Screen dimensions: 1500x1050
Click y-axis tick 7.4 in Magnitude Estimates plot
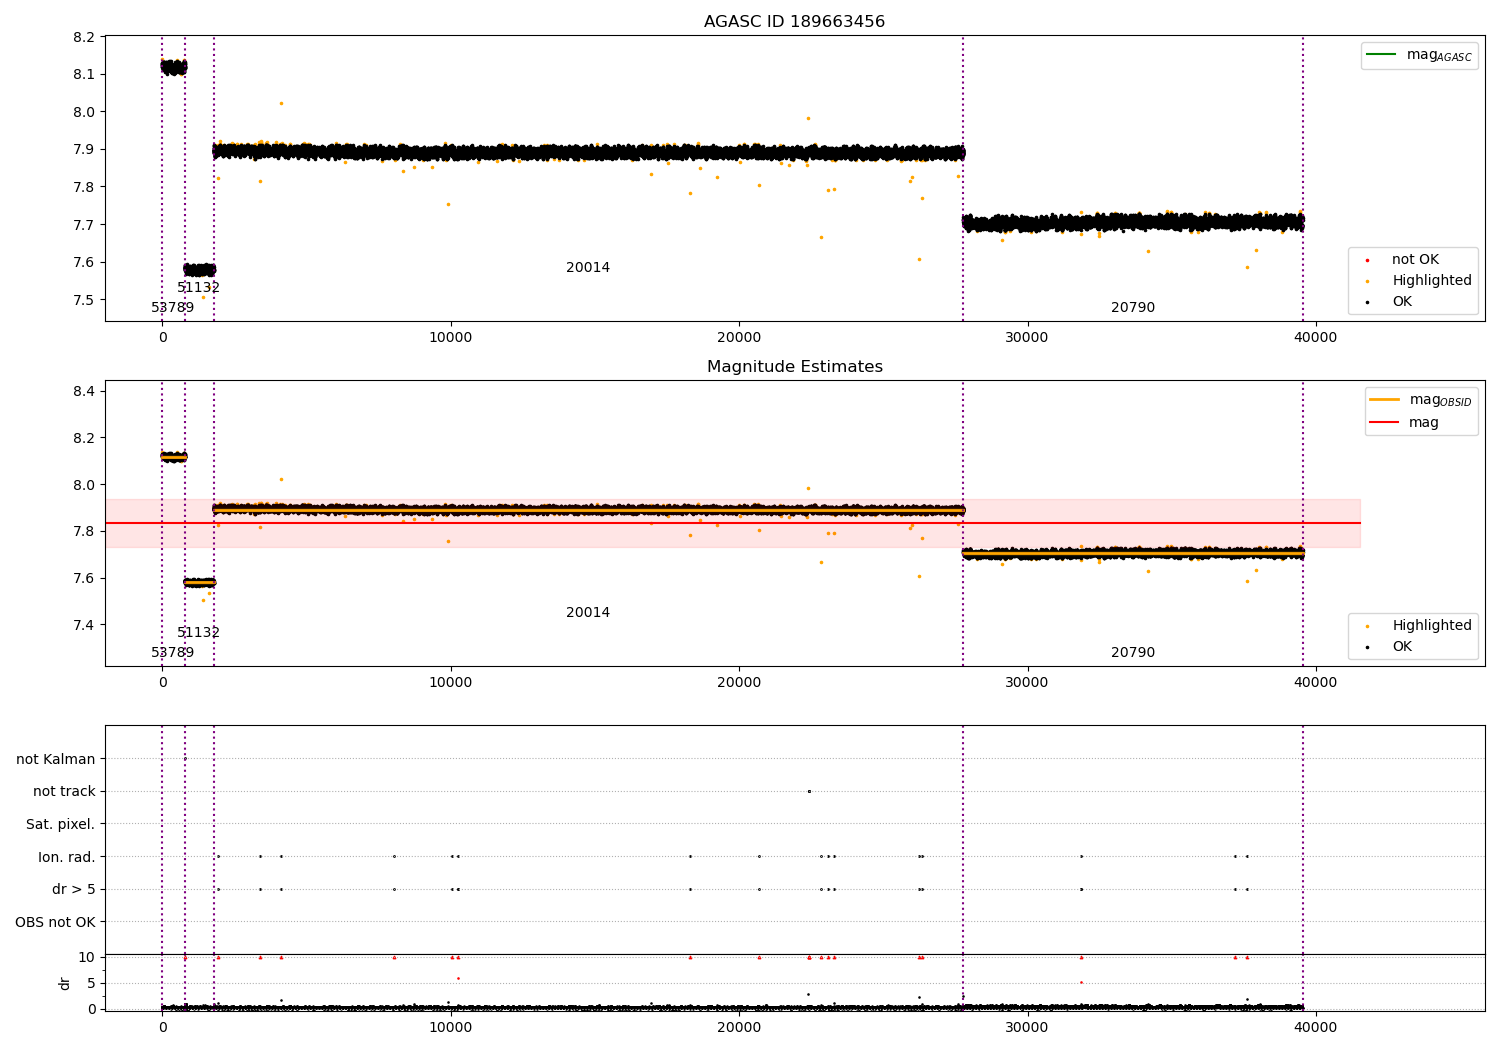[x=84, y=626]
